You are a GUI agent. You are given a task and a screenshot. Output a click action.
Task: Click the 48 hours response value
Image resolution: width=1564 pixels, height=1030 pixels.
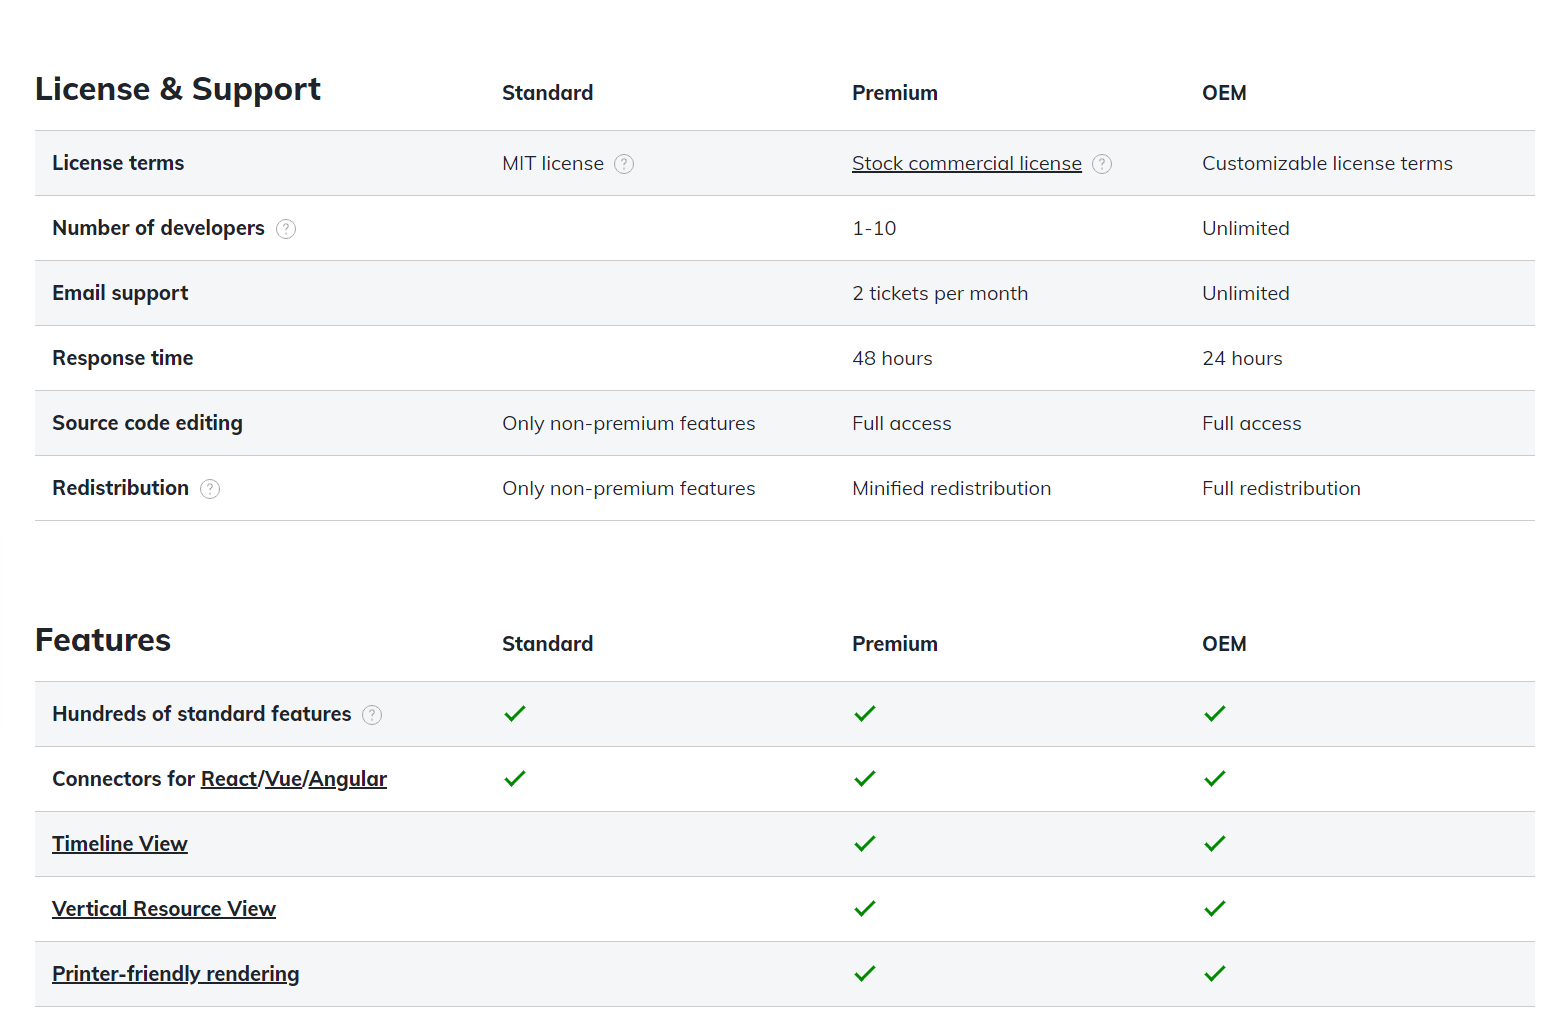coord(892,359)
